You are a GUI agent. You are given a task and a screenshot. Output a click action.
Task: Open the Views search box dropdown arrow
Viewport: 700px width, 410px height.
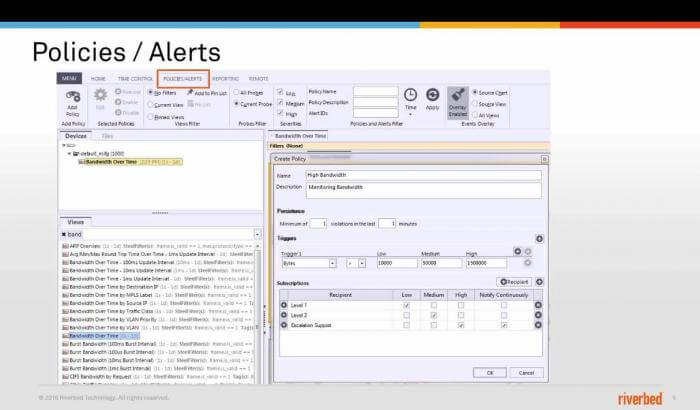click(257, 234)
